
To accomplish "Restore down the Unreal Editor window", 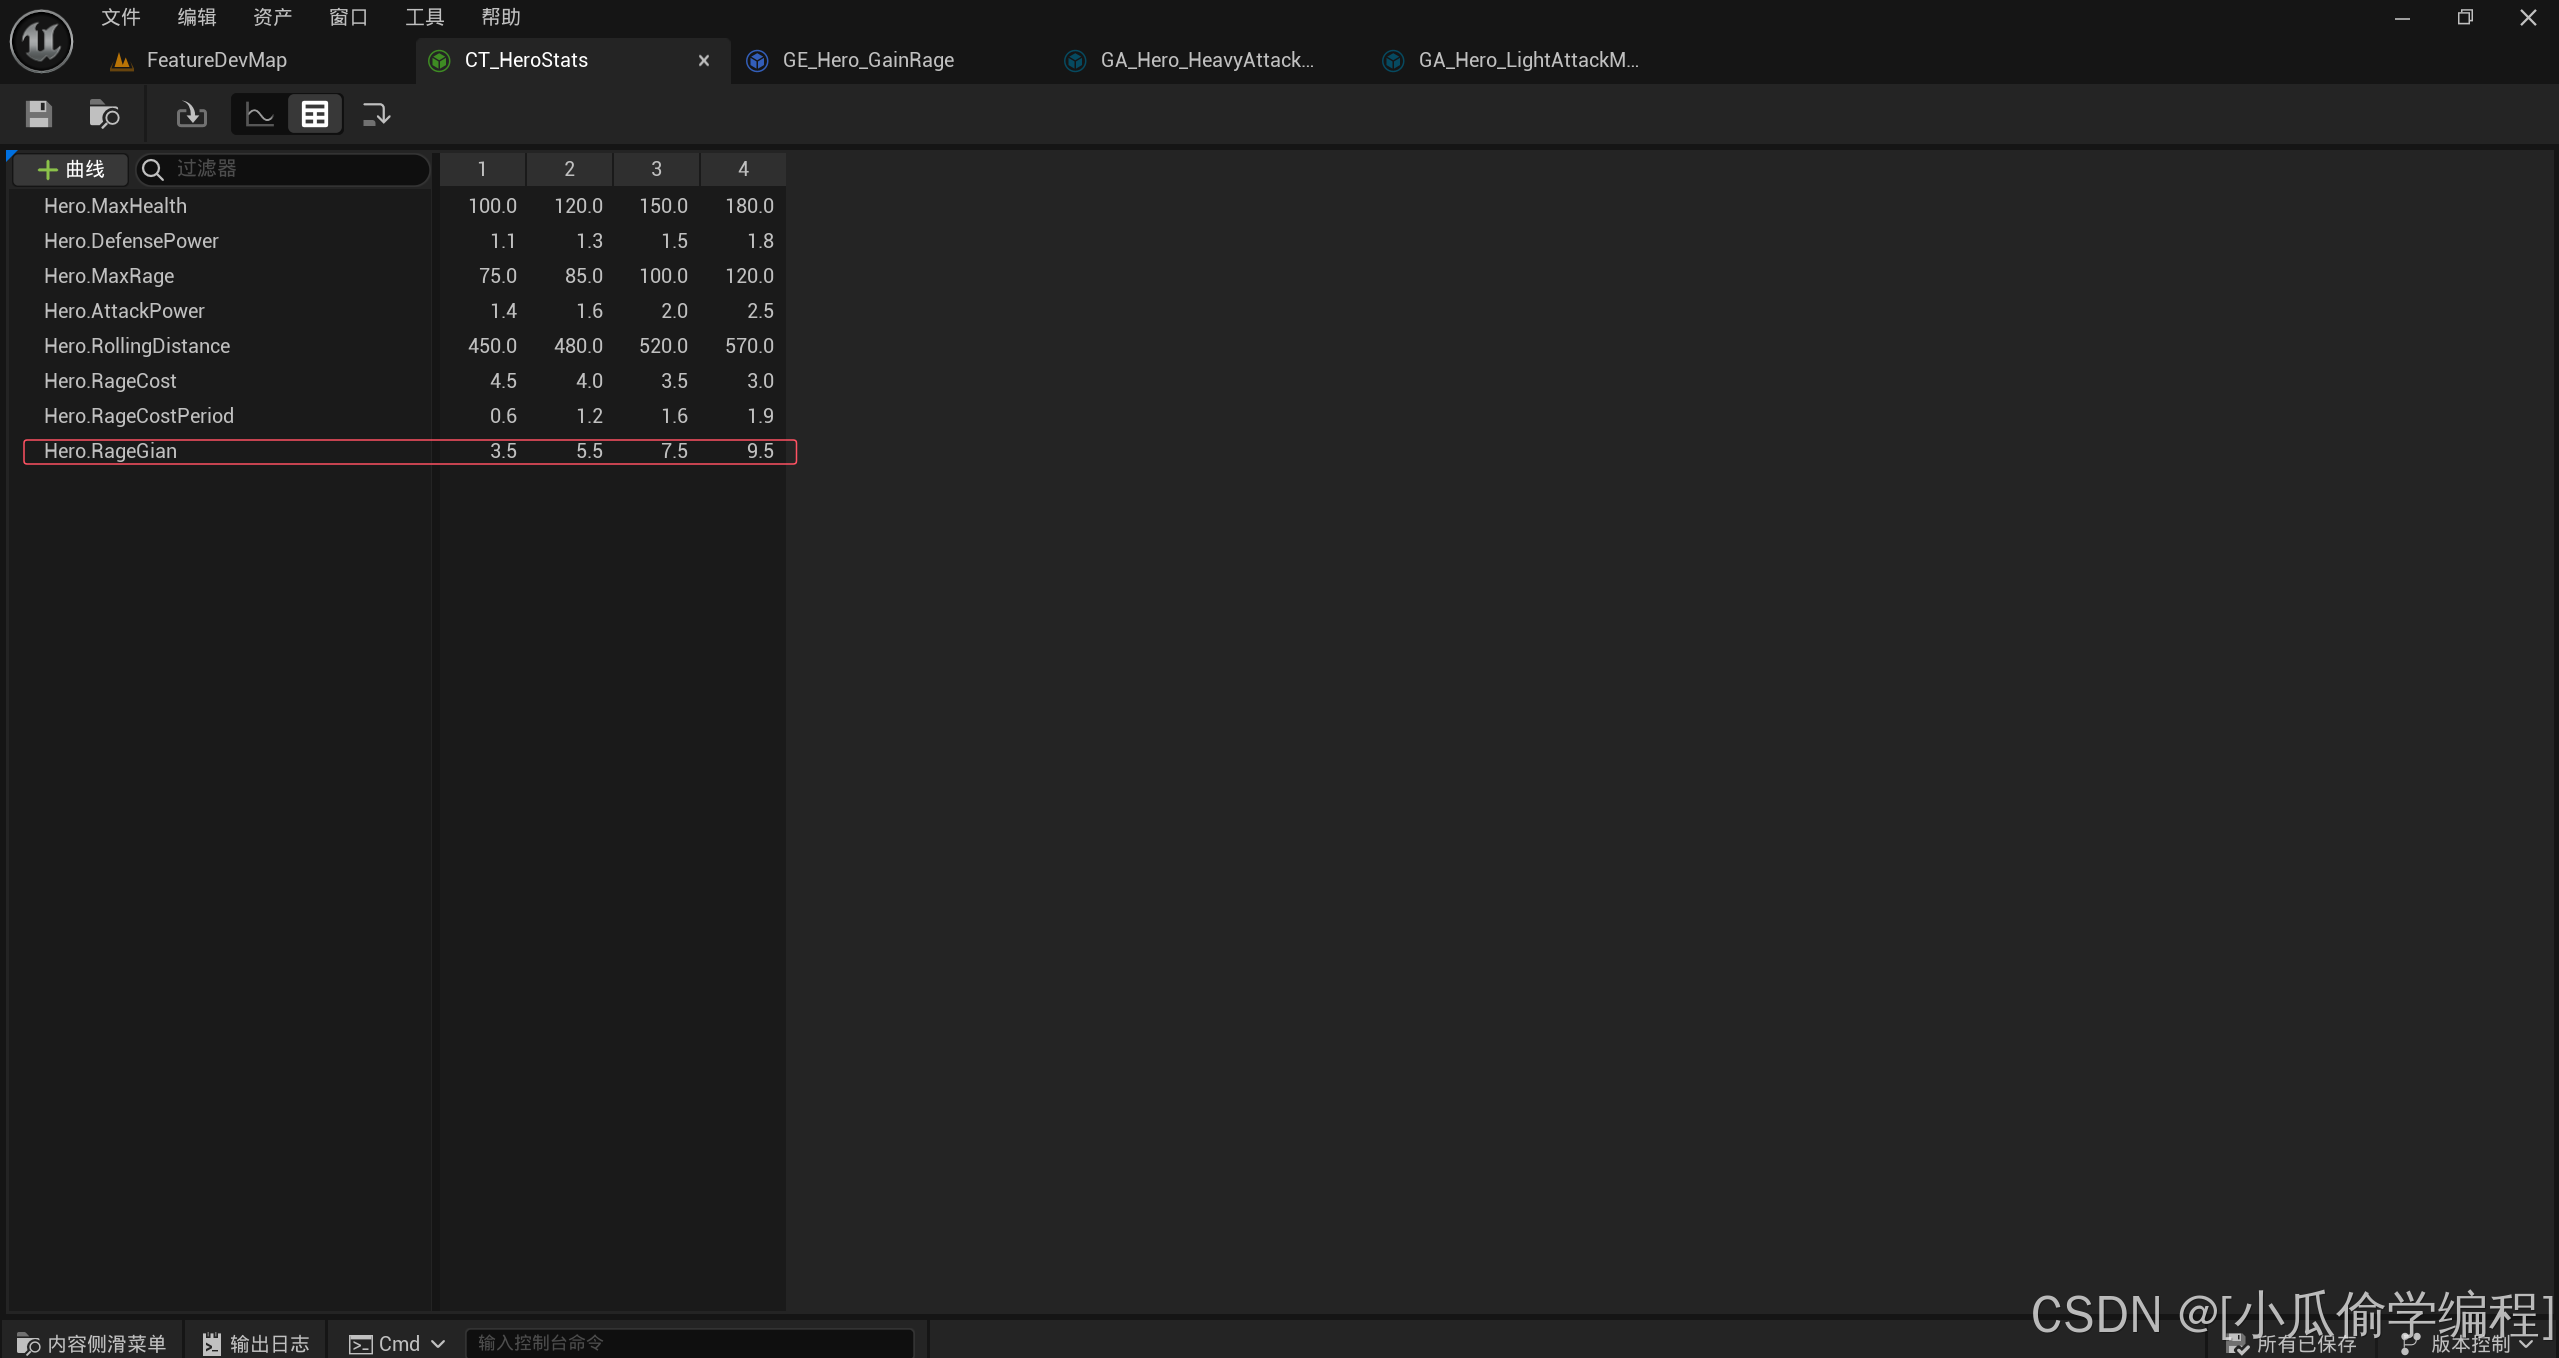I will 2465,18.
